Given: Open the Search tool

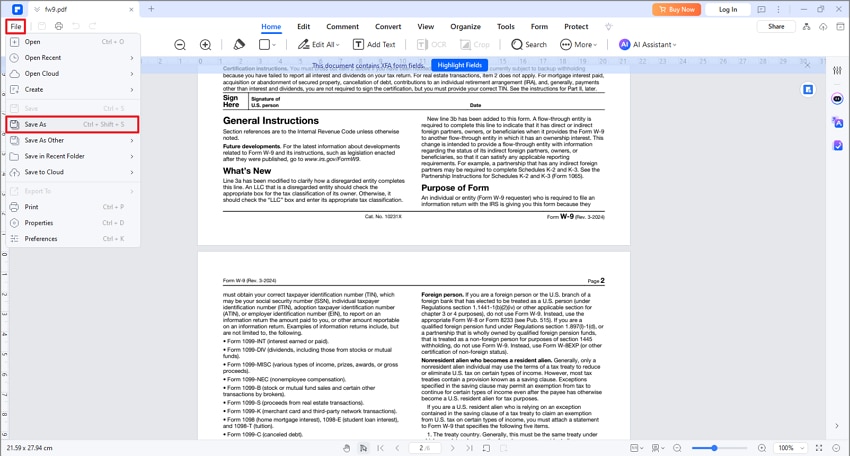Looking at the screenshot, I should [529, 44].
